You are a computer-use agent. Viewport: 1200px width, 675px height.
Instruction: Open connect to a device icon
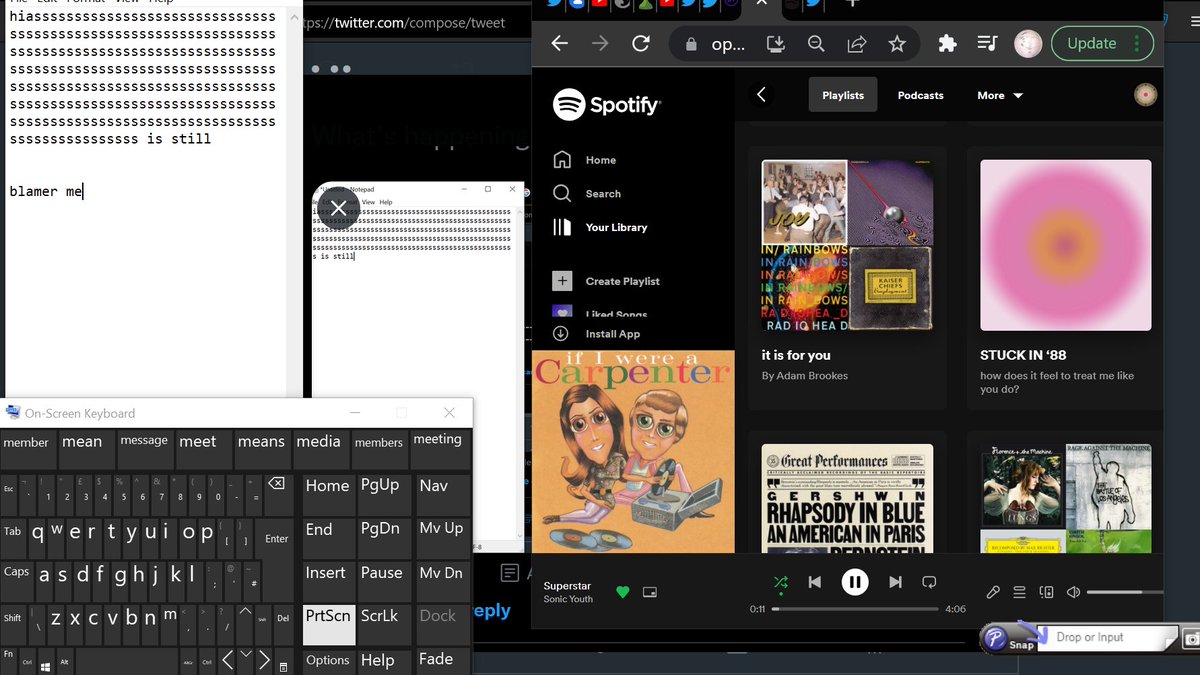pyautogui.click(x=1047, y=592)
